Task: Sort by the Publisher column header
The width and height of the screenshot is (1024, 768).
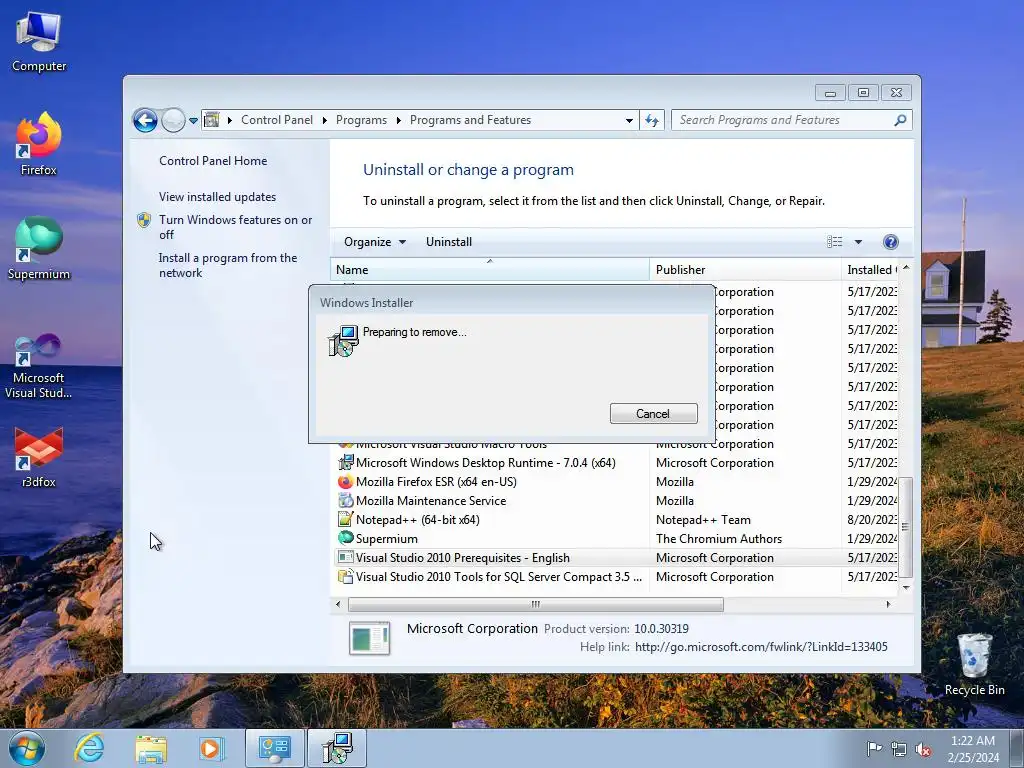Action: coord(745,270)
